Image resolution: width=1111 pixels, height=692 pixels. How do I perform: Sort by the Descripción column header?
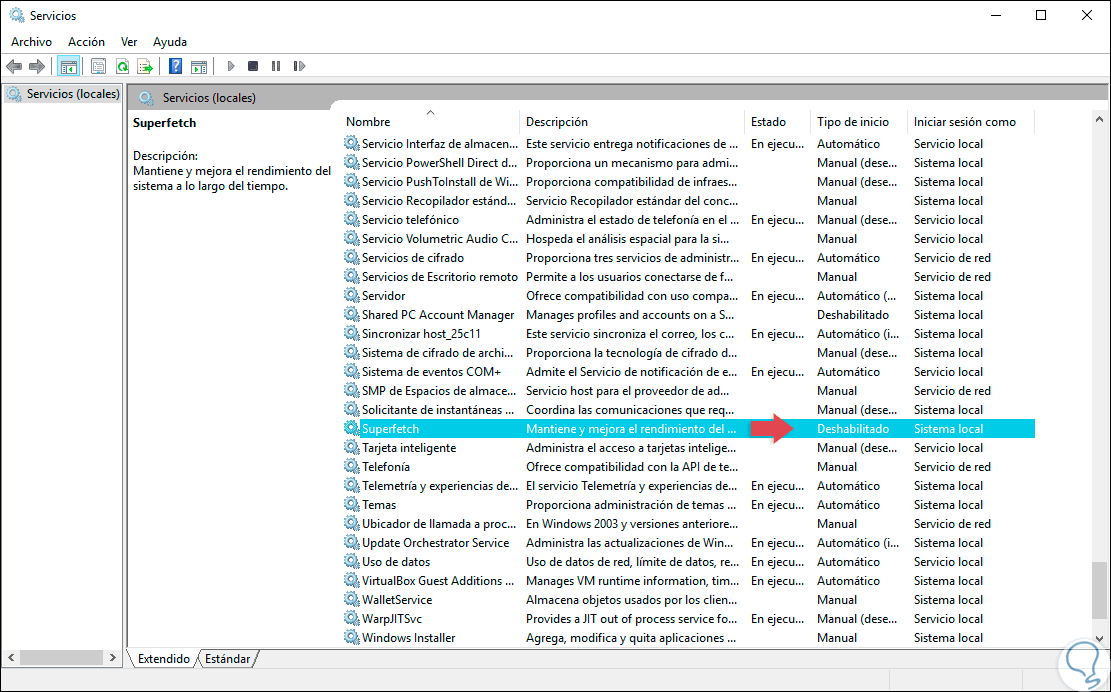coord(632,122)
